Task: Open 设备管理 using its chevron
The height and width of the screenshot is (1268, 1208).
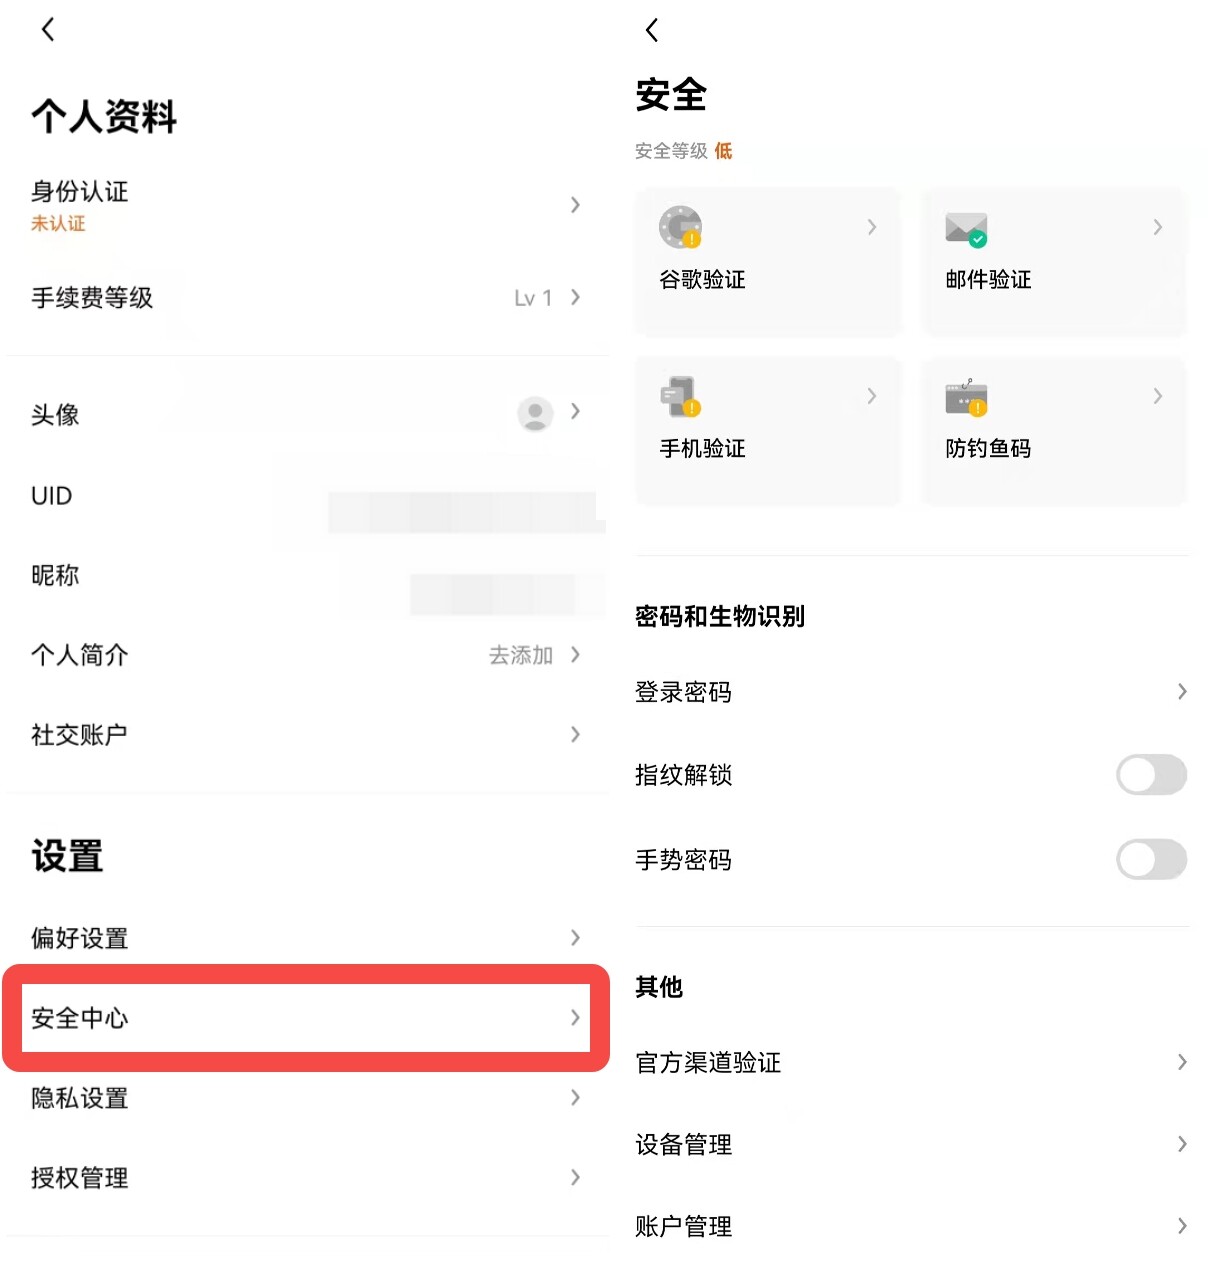Action: tap(1182, 1144)
